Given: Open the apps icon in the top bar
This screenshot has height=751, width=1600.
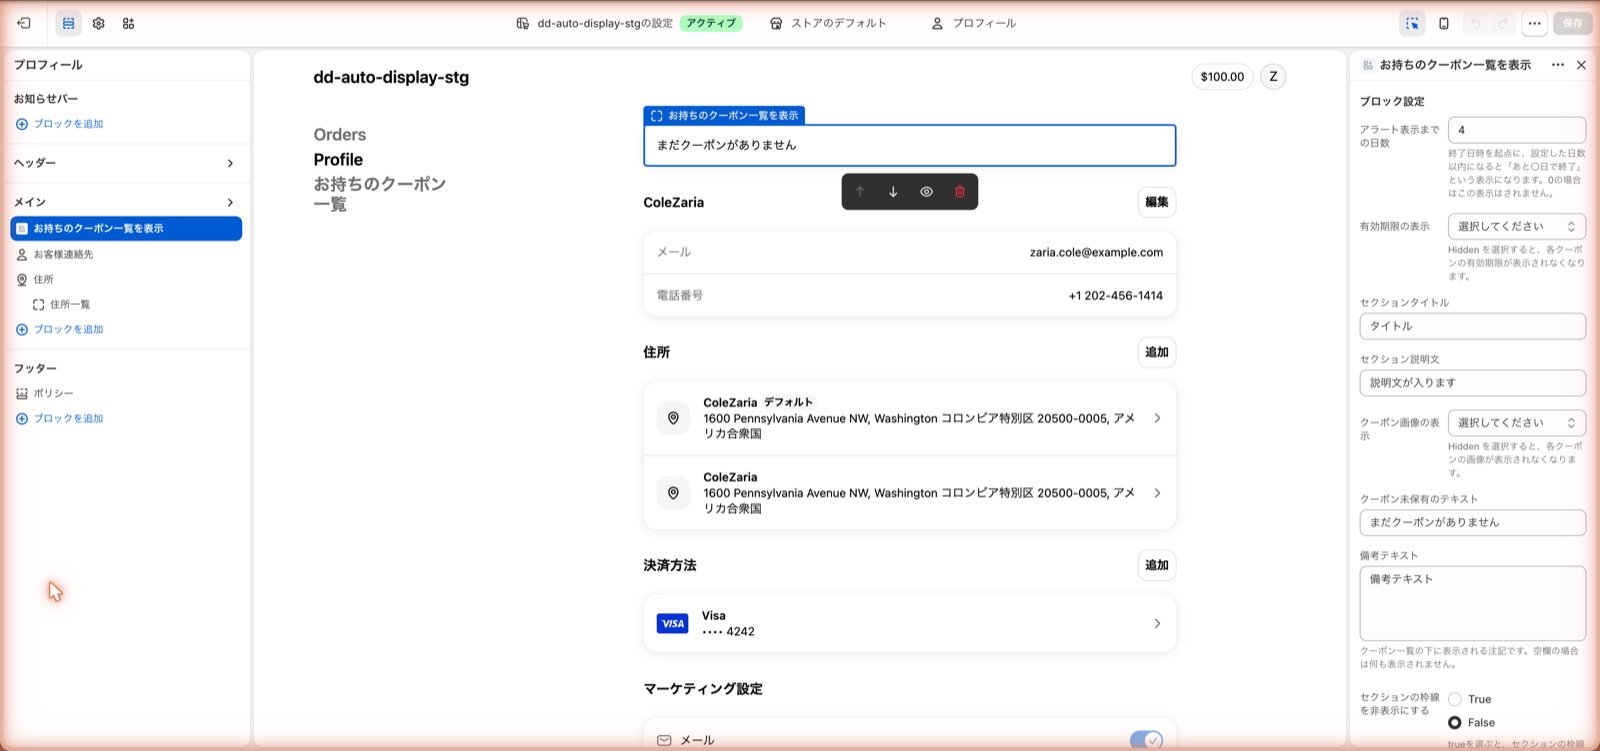Looking at the screenshot, I should 128,23.
